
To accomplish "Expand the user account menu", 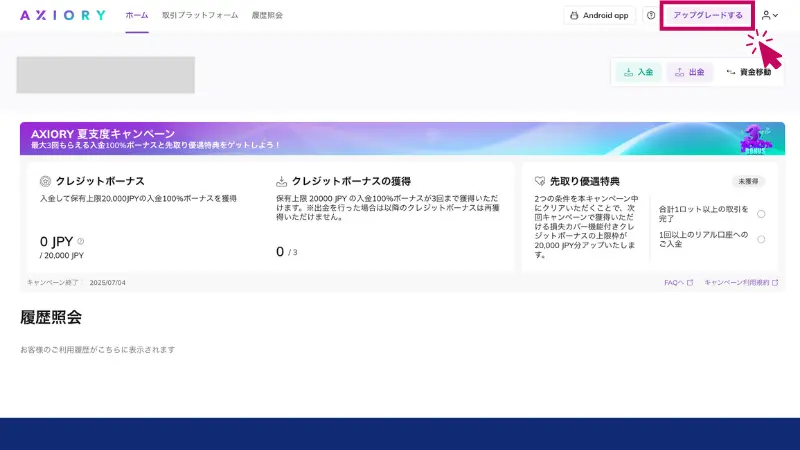I will click(x=770, y=15).
